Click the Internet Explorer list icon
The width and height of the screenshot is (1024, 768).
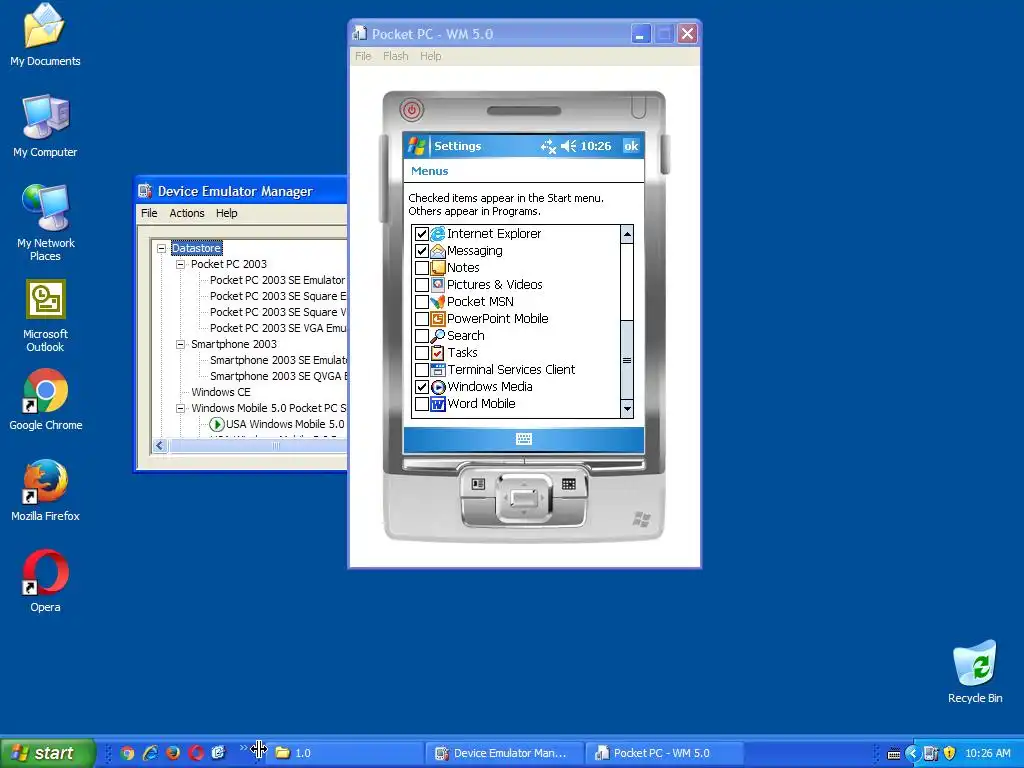click(x=438, y=234)
